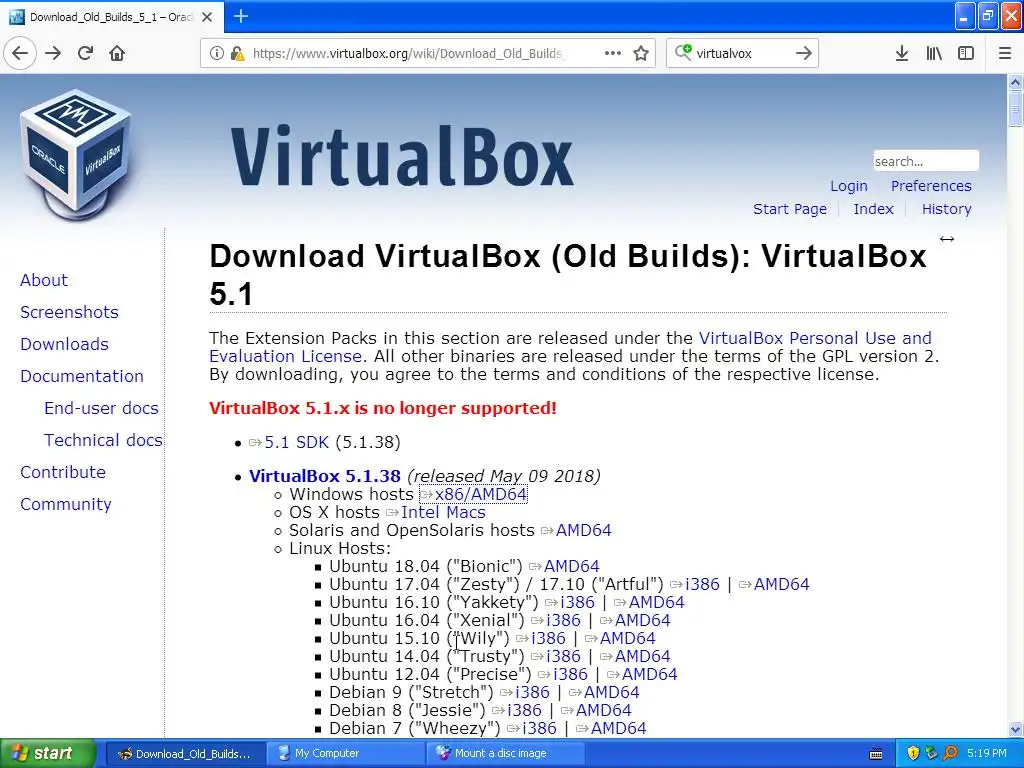This screenshot has width=1024, height=768.
Task: Open the VirtualBox 5.1.38 heading link
Action: click(325, 476)
